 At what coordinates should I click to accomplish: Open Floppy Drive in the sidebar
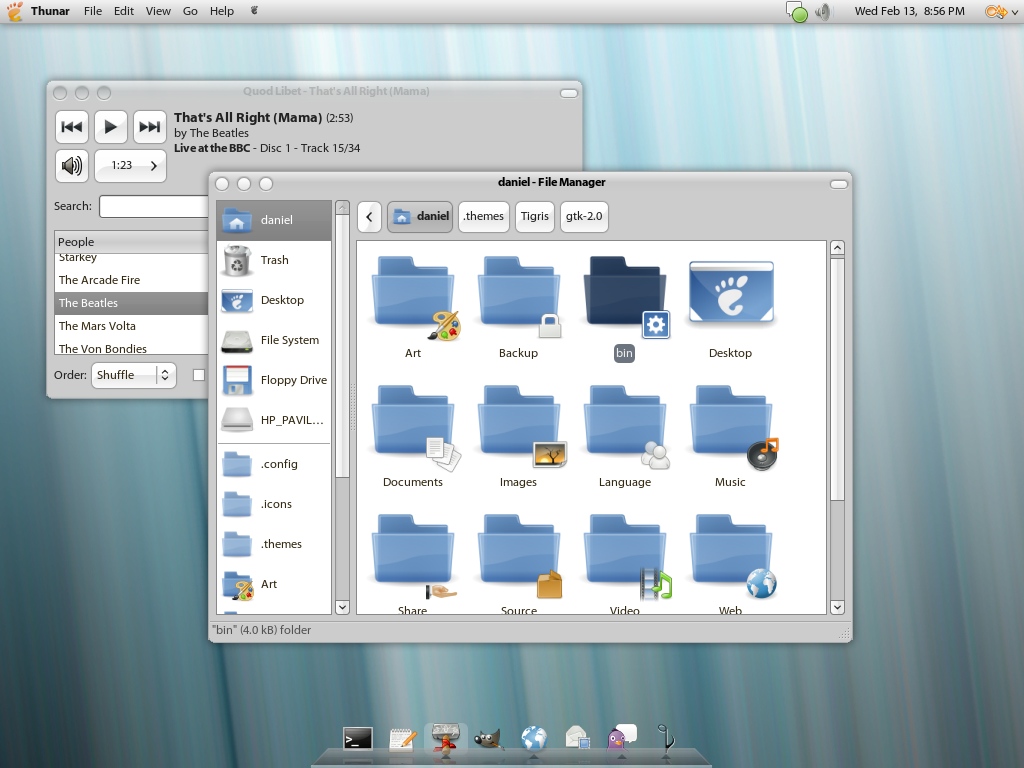(274, 380)
